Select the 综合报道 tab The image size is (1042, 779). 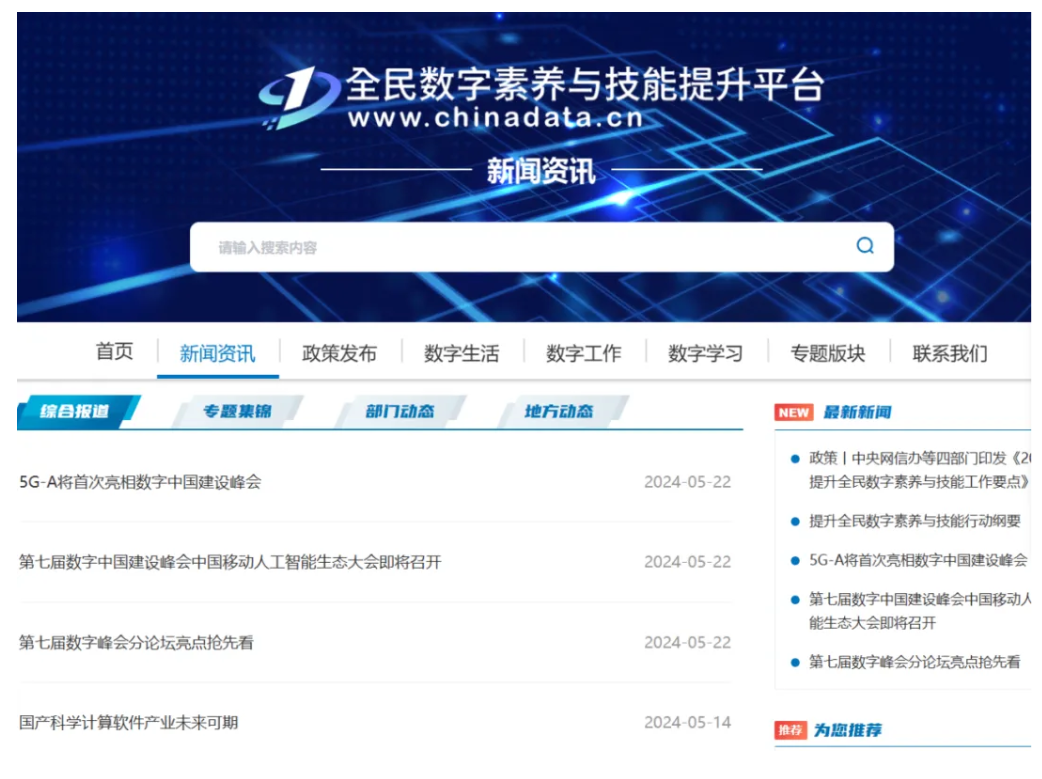75,411
